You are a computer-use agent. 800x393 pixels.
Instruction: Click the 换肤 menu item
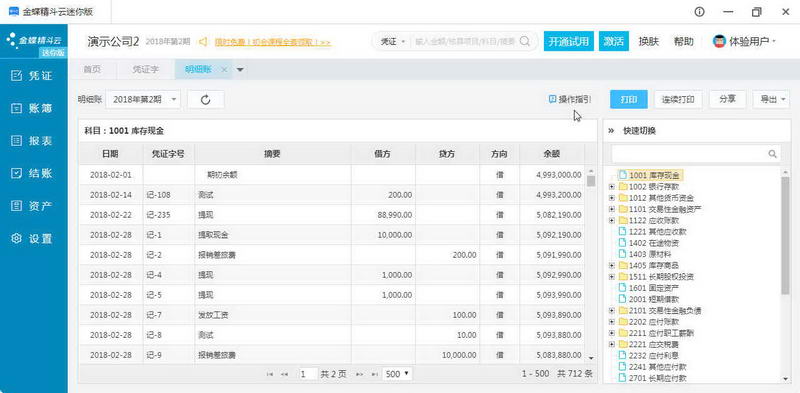click(648, 42)
